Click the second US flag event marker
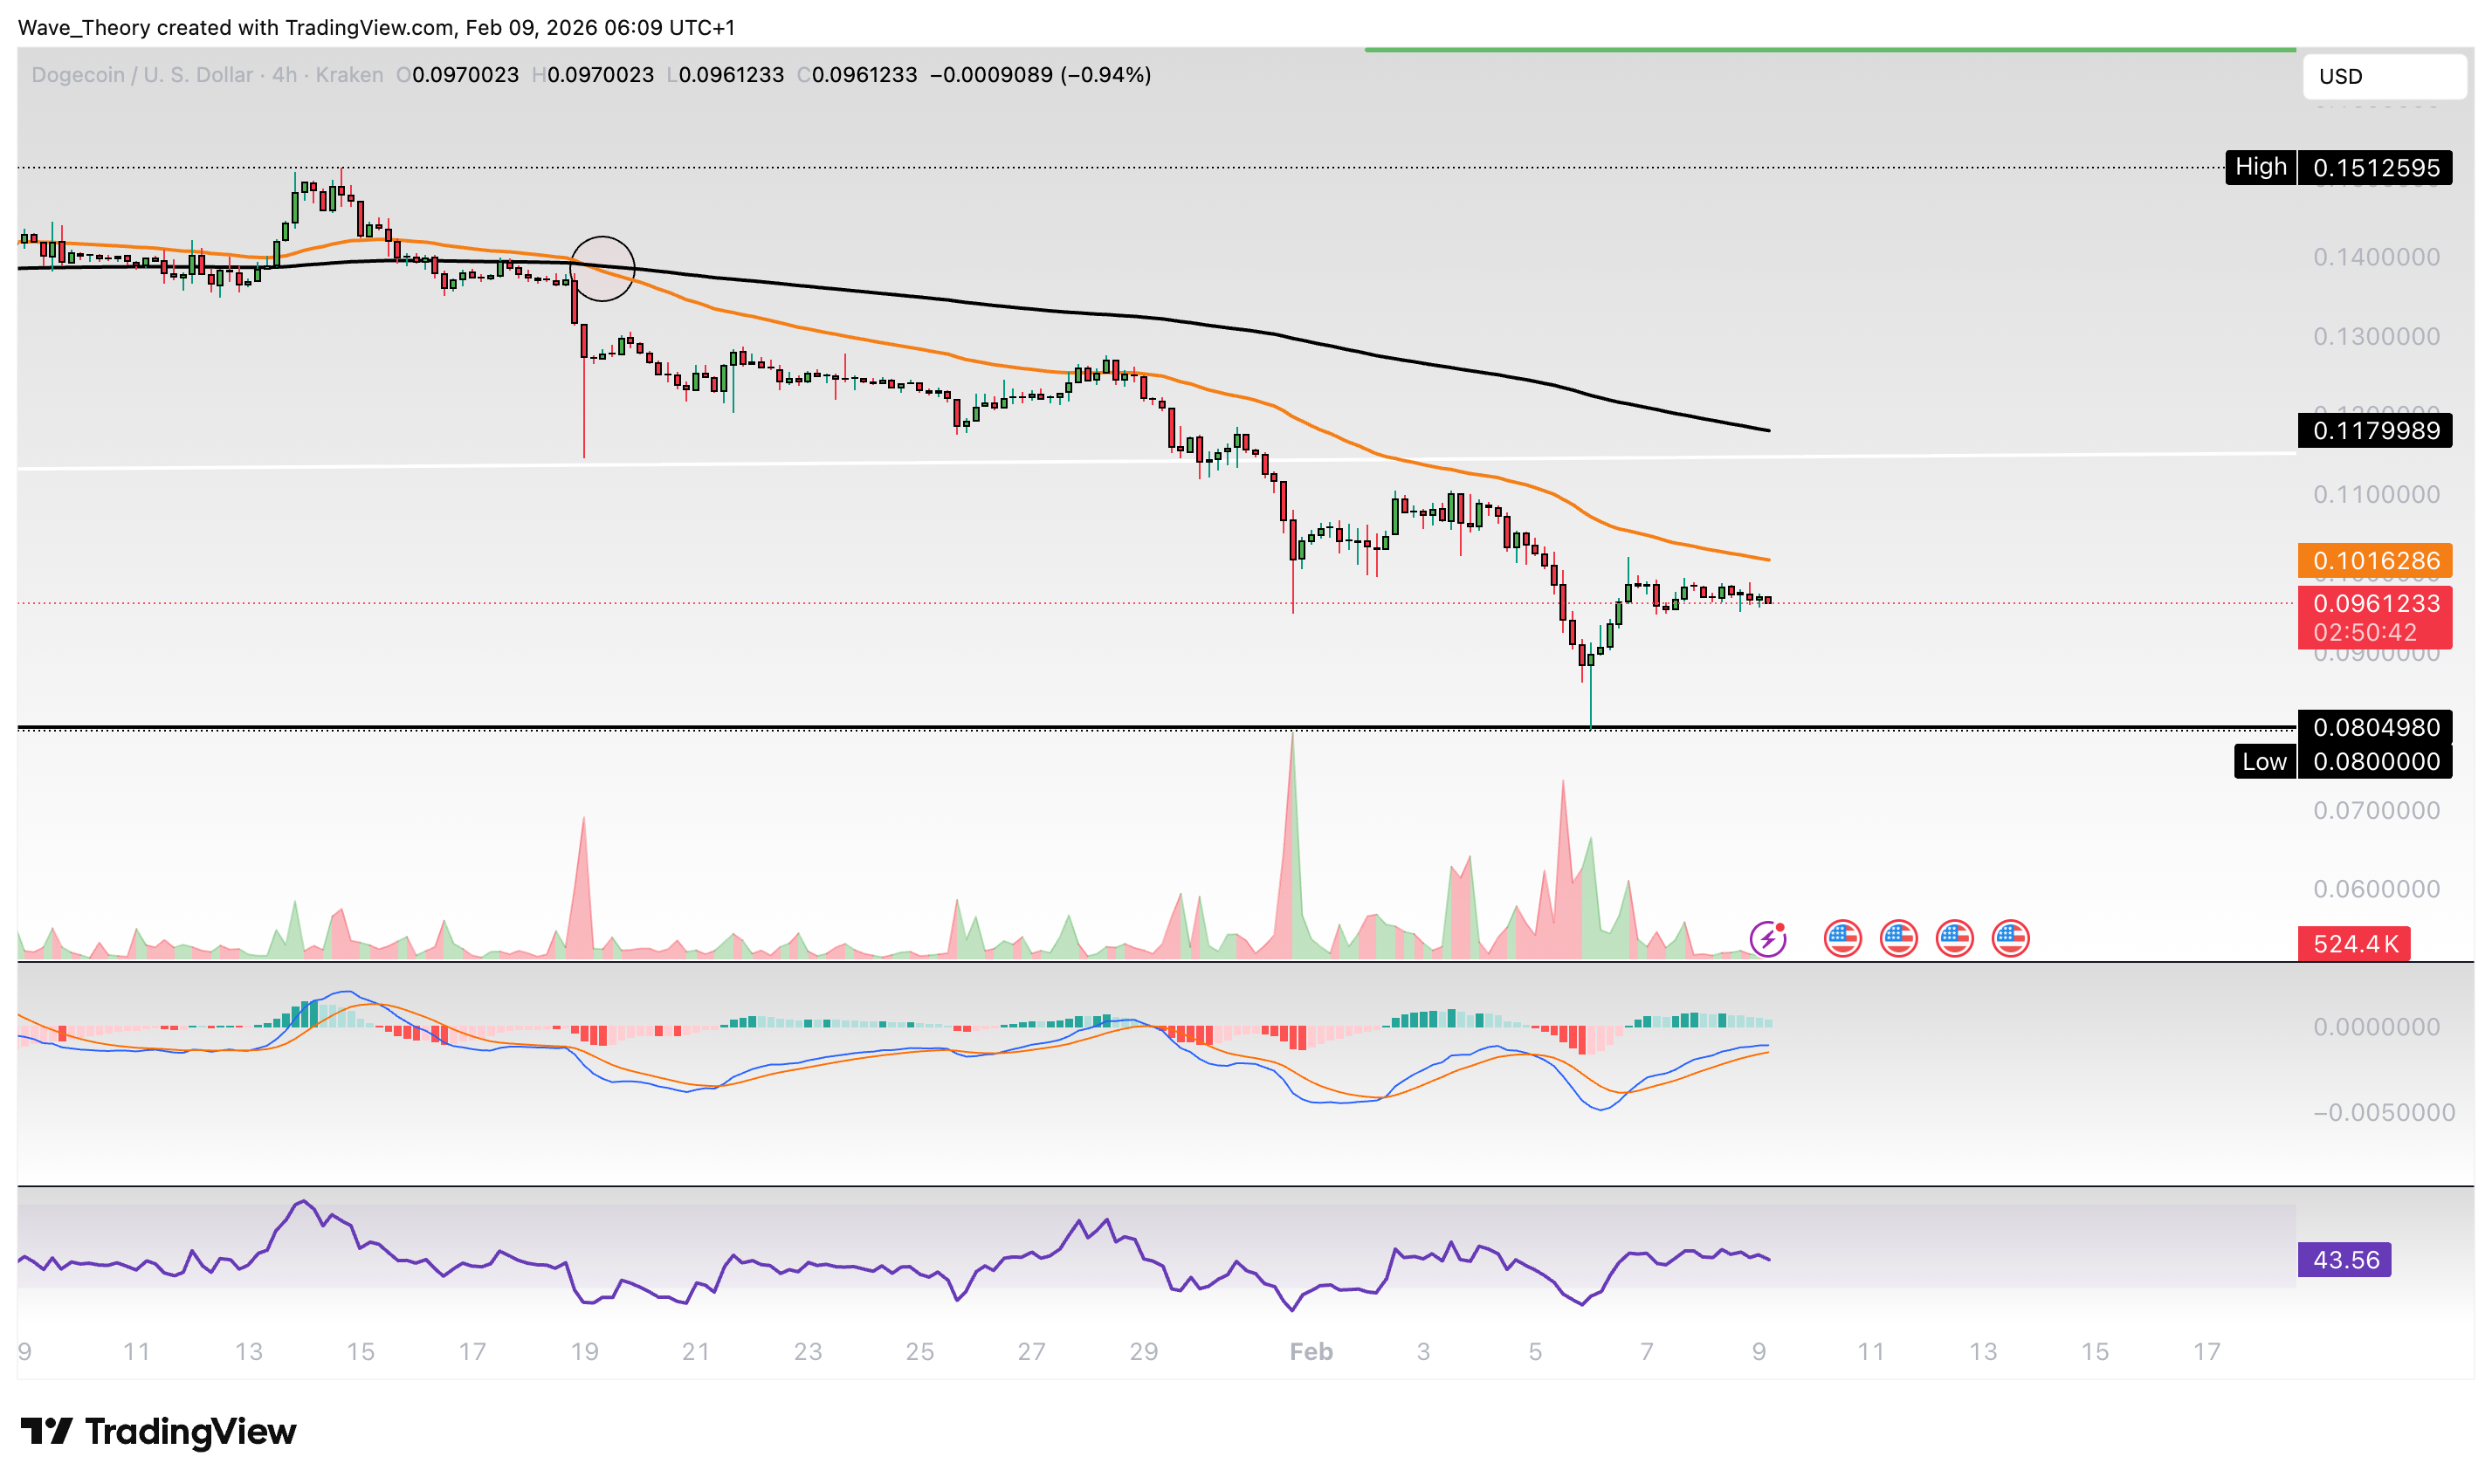 coord(1899,938)
